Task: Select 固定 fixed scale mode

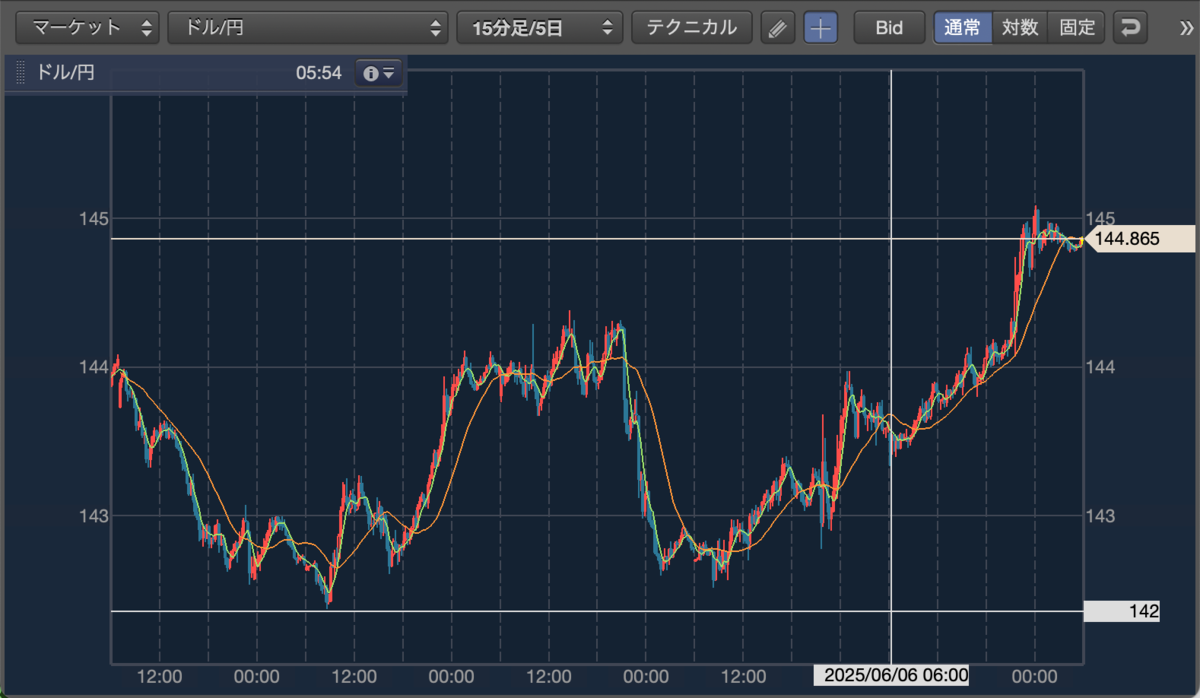Action: coord(1077,28)
